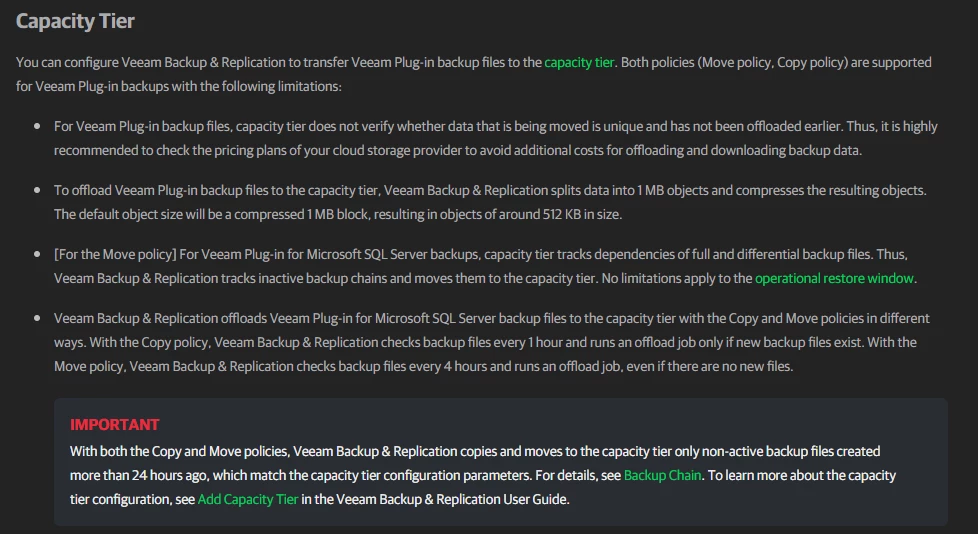This screenshot has width=978, height=534.
Task: Visit the "Add Capacity Tier" link
Action: pyautogui.click(x=248, y=499)
